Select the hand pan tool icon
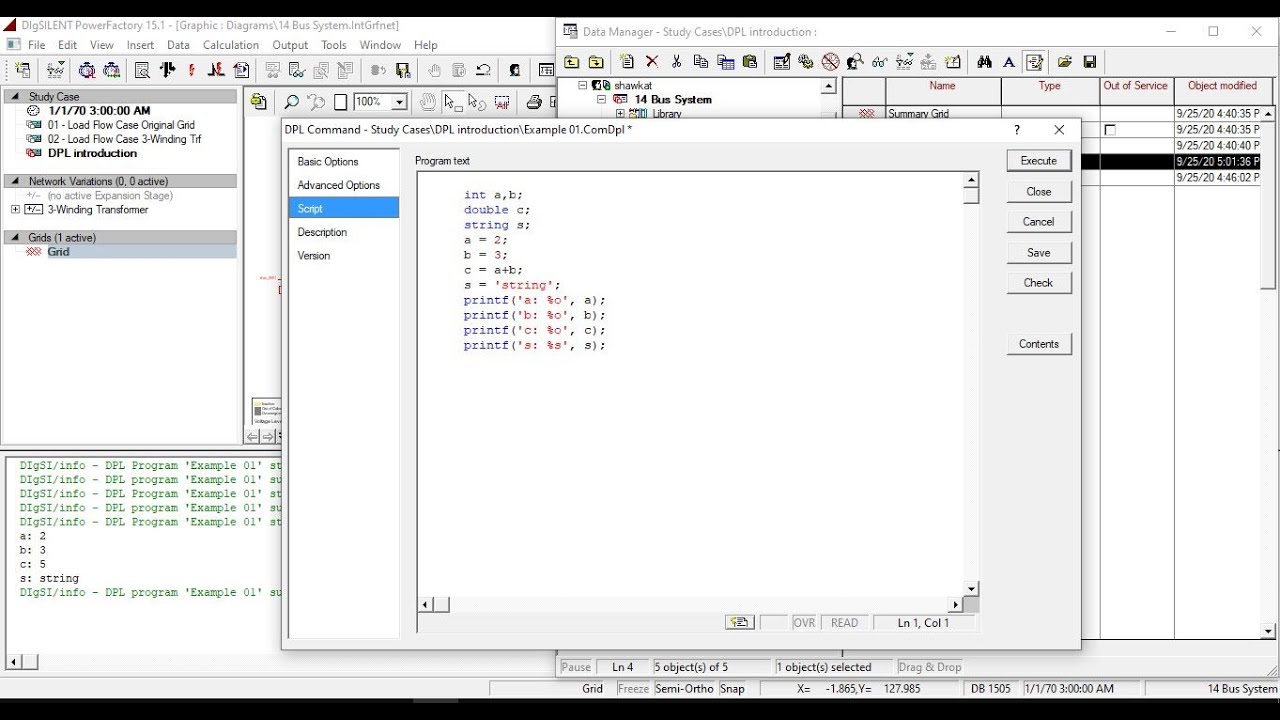The width and height of the screenshot is (1280, 720). point(428,102)
